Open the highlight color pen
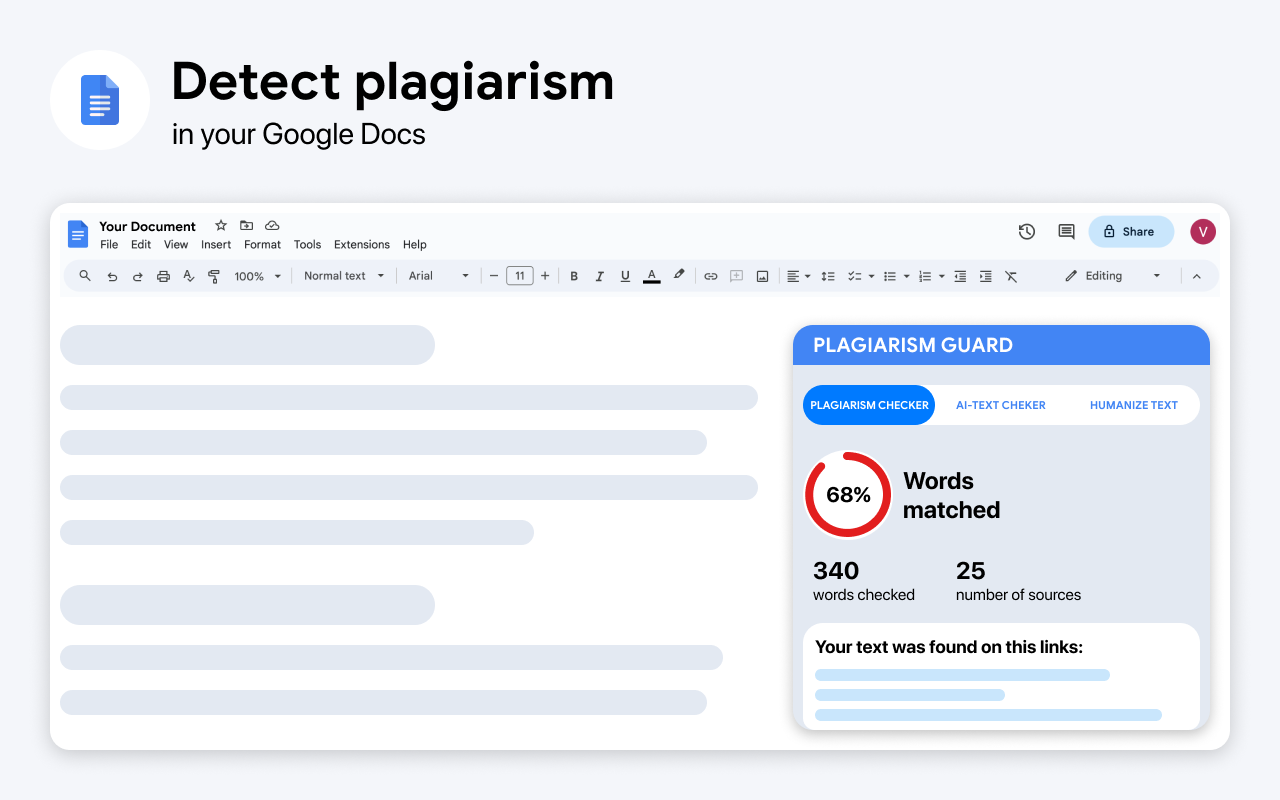This screenshot has height=800, width=1280. click(x=679, y=275)
